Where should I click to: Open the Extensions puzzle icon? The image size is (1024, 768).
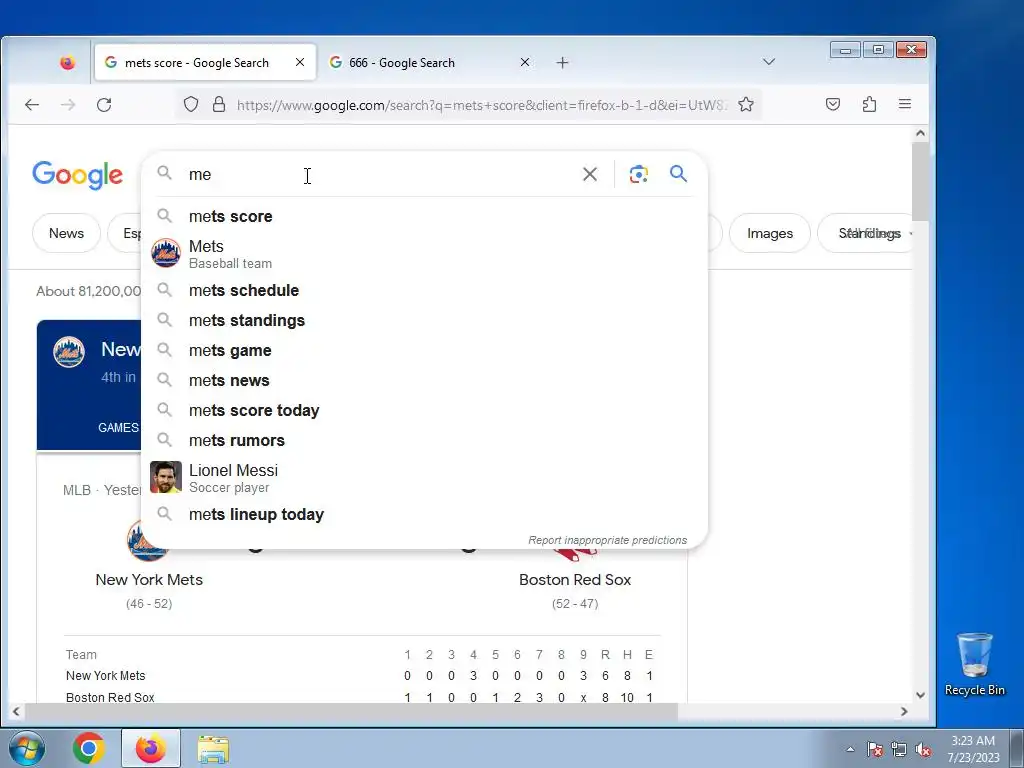[x=869, y=104]
